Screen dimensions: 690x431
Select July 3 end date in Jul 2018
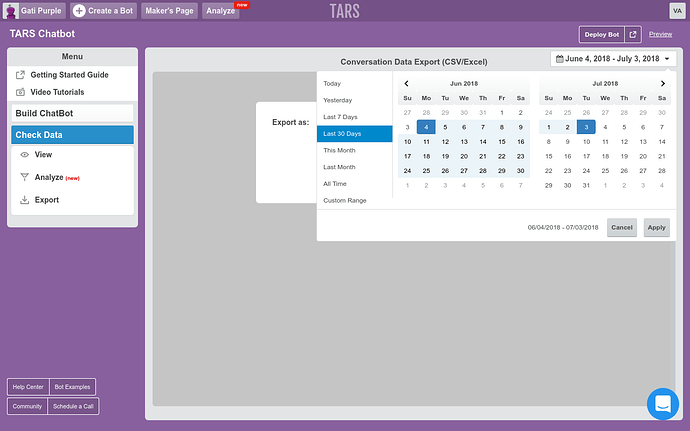586,127
